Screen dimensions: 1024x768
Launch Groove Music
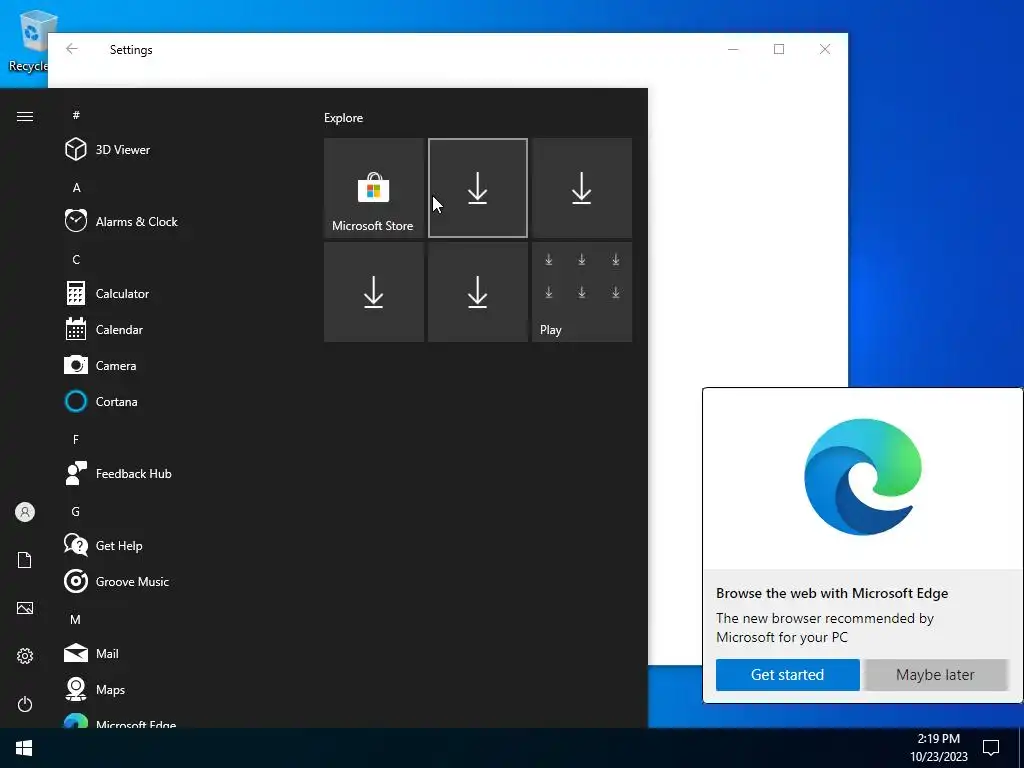pyautogui.click(x=132, y=581)
